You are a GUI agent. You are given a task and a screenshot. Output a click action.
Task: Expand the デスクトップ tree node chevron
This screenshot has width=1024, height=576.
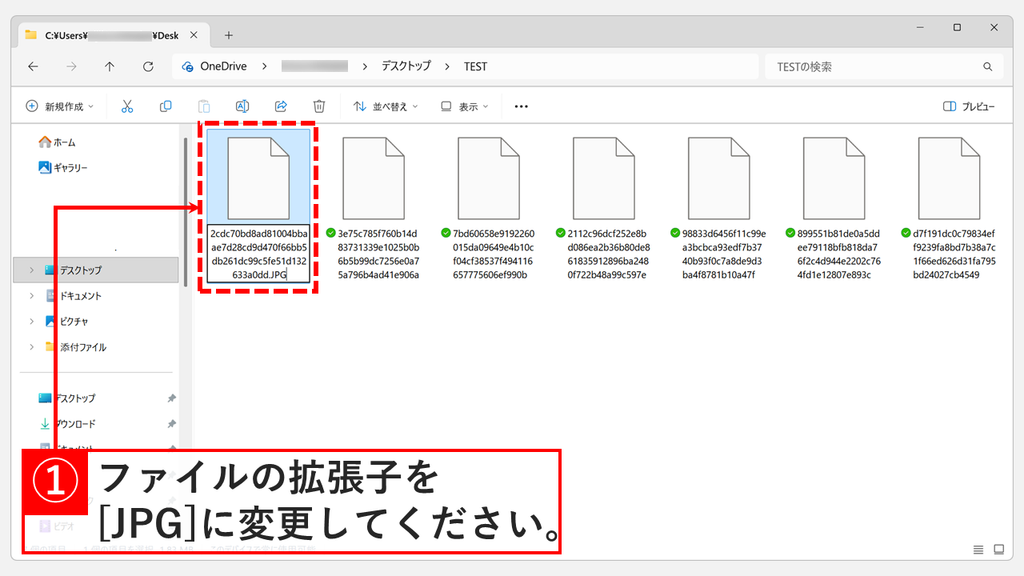pyautogui.click(x=31, y=270)
